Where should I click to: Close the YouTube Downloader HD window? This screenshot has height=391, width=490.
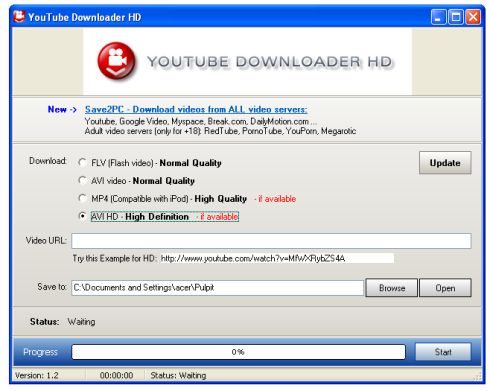[x=473, y=17]
